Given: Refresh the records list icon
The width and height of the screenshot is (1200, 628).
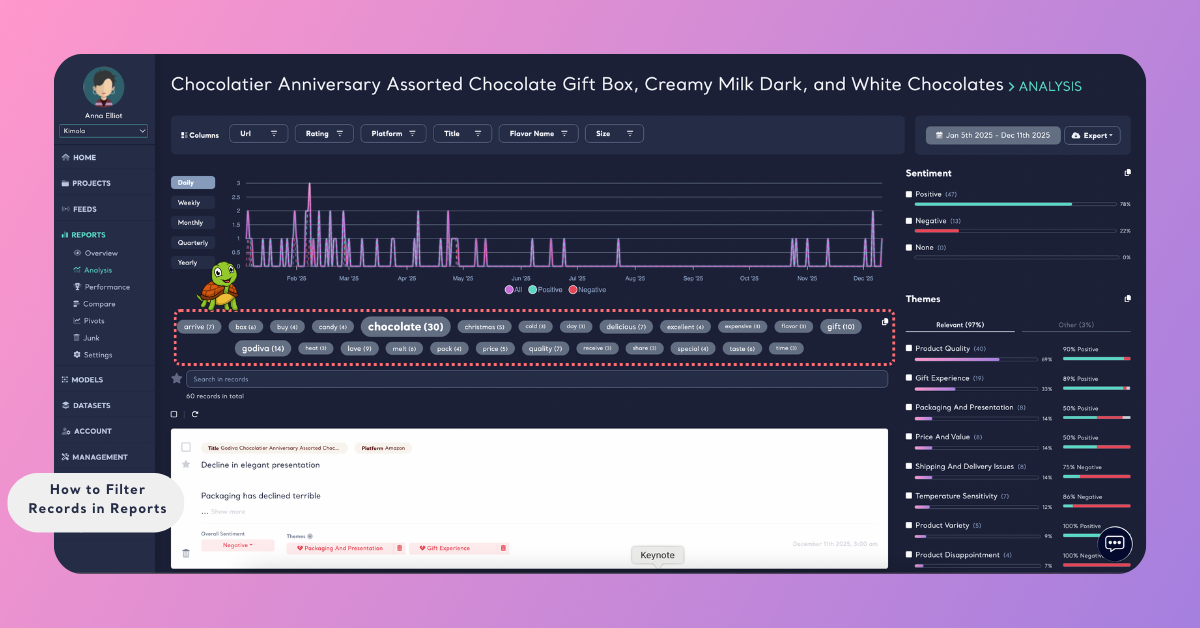Looking at the screenshot, I should point(195,414).
